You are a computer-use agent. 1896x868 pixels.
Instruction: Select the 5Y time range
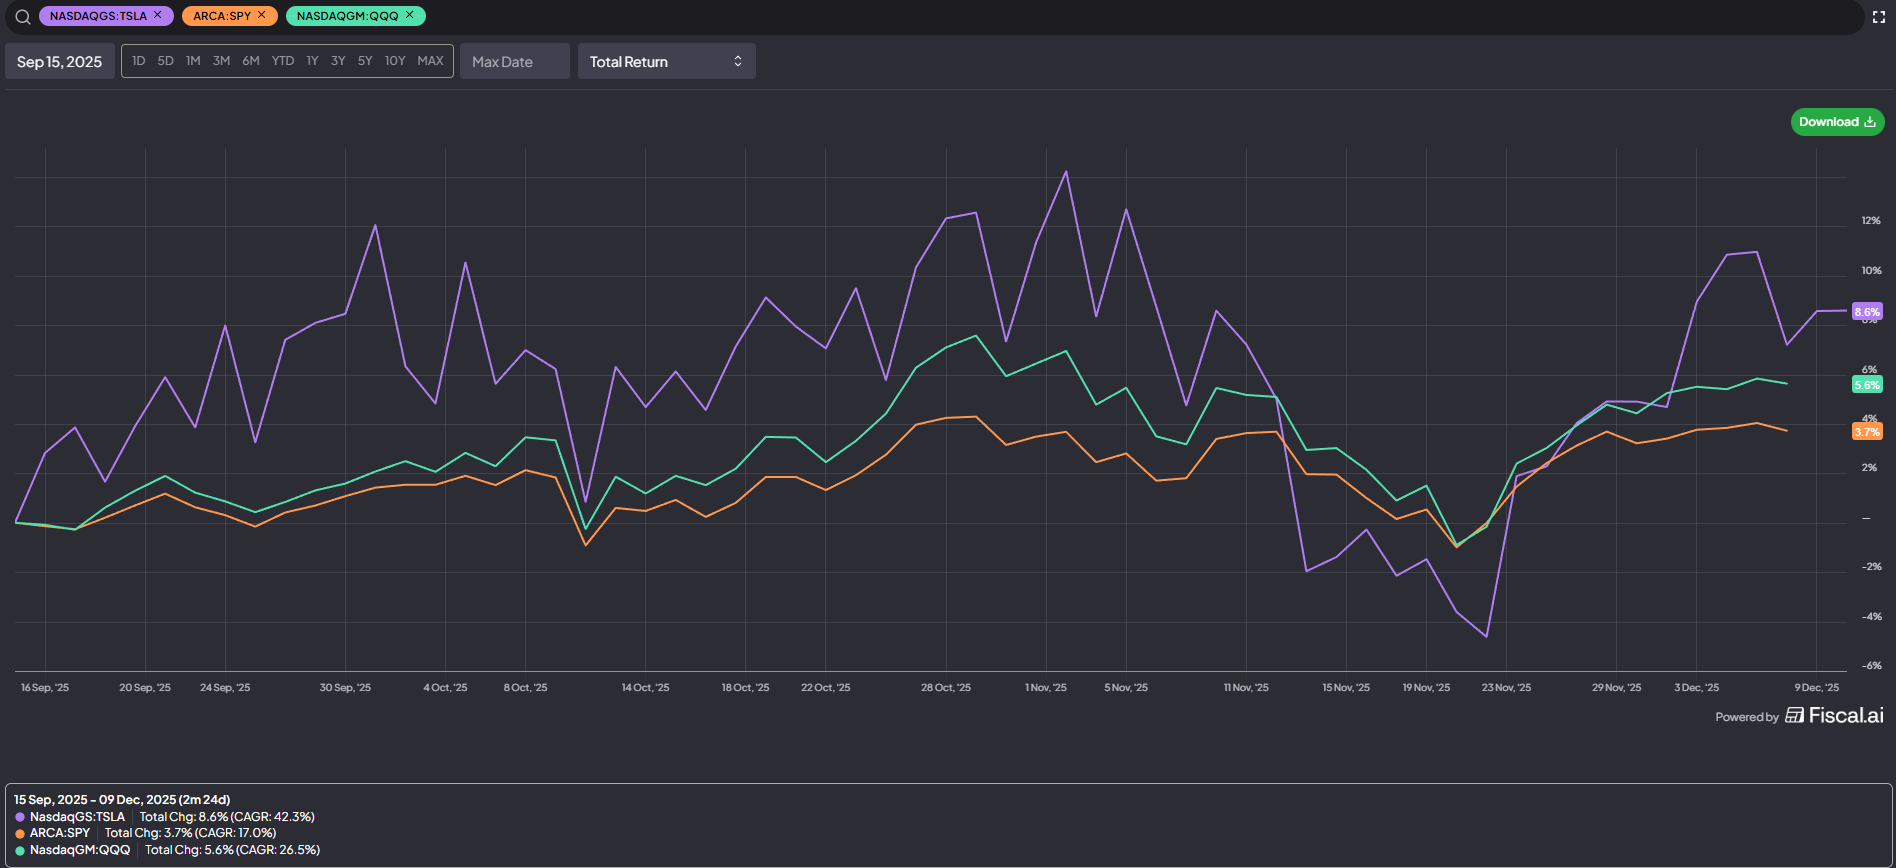365,61
